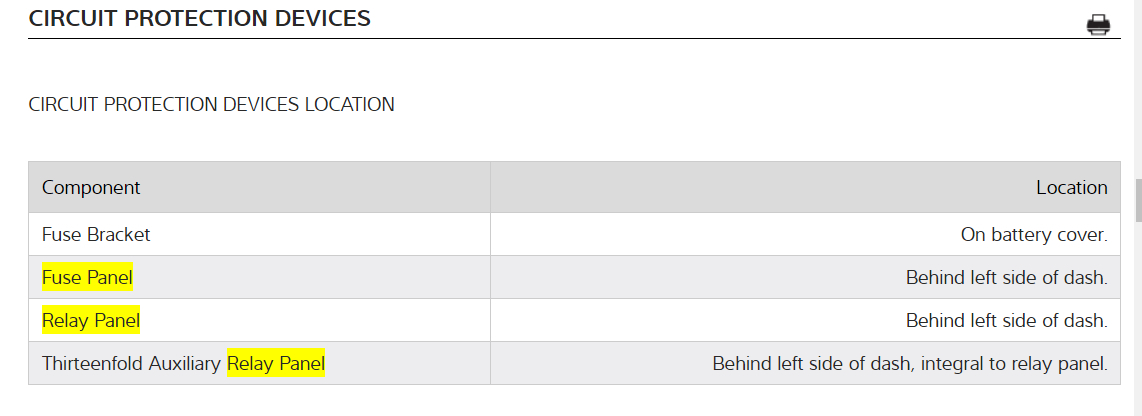Click the location text in Fuse Panel row
The height and width of the screenshot is (416, 1142).
point(1006,278)
